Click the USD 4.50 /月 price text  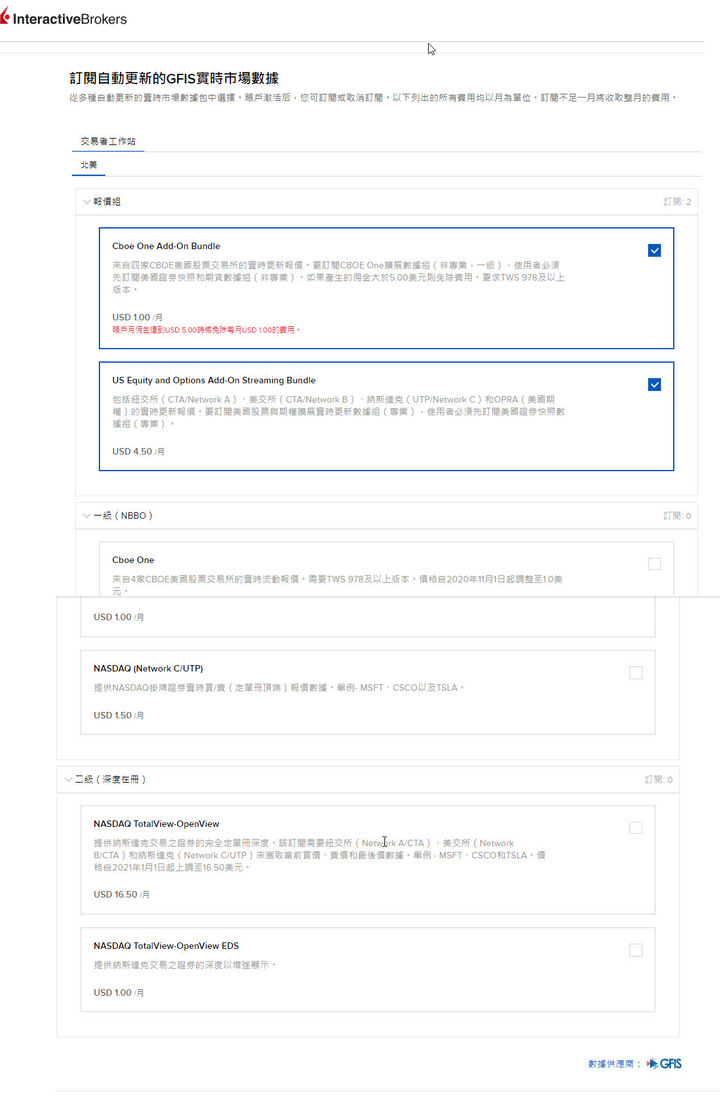pos(138,451)
